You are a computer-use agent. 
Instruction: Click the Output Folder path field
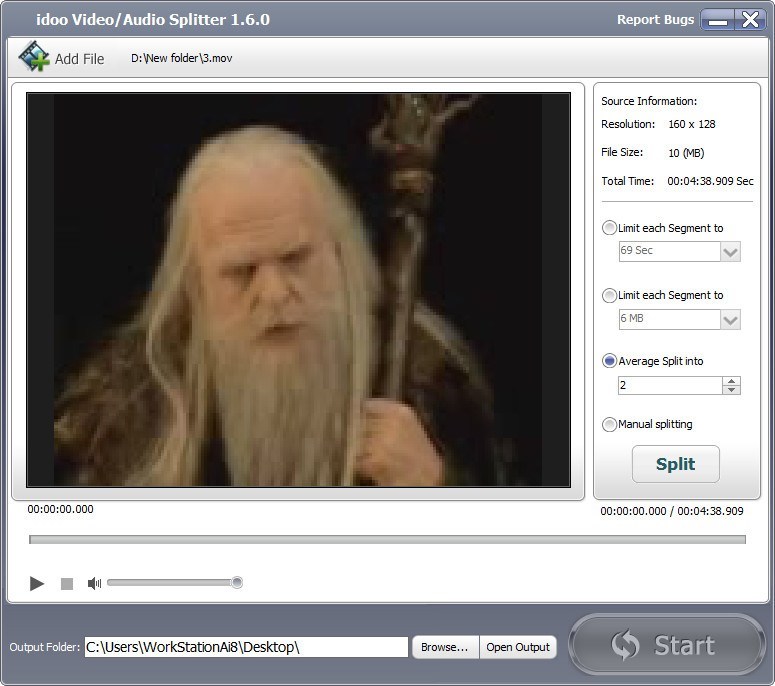246,647
